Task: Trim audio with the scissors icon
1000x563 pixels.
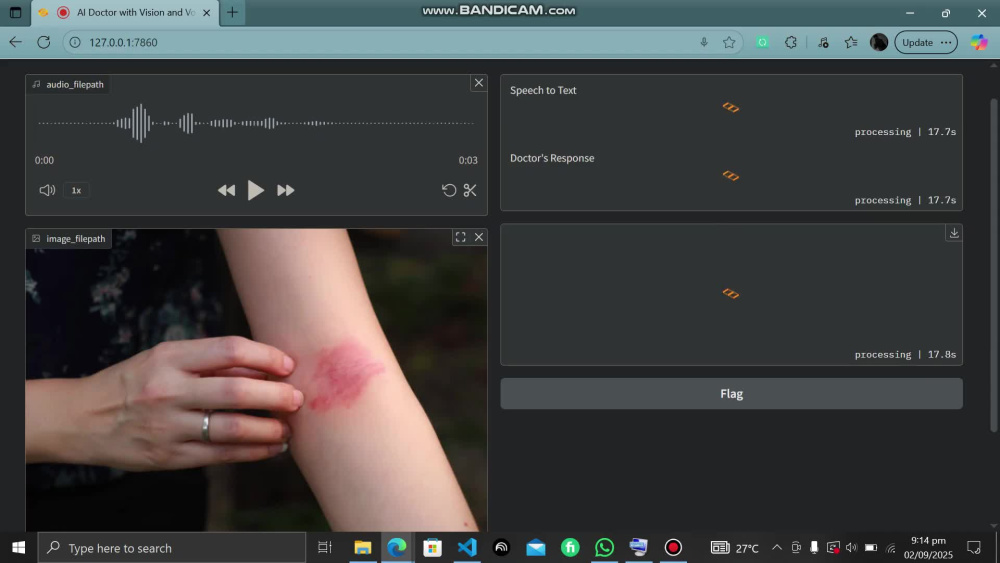Action: pos(470,190)
